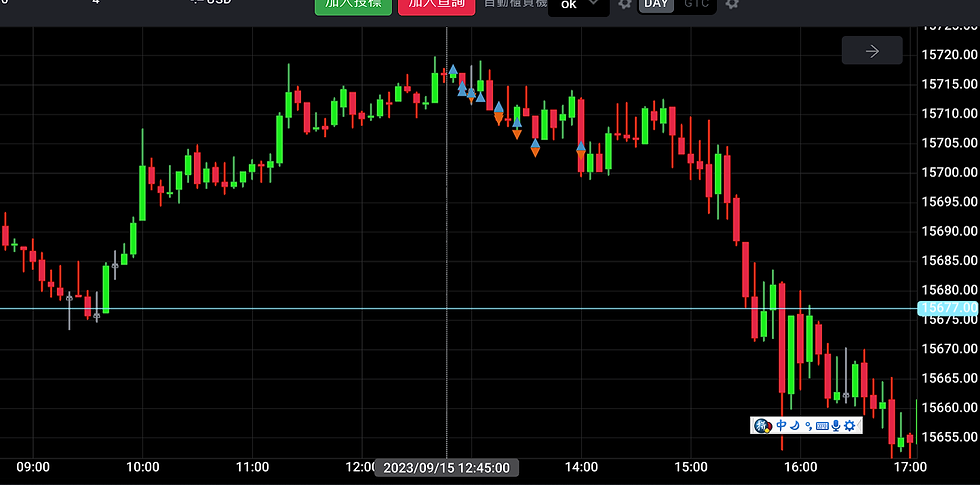Click the 11:00 label on the time axis
Viewport: 980px width, 485px height.
(x=252, y=467)
